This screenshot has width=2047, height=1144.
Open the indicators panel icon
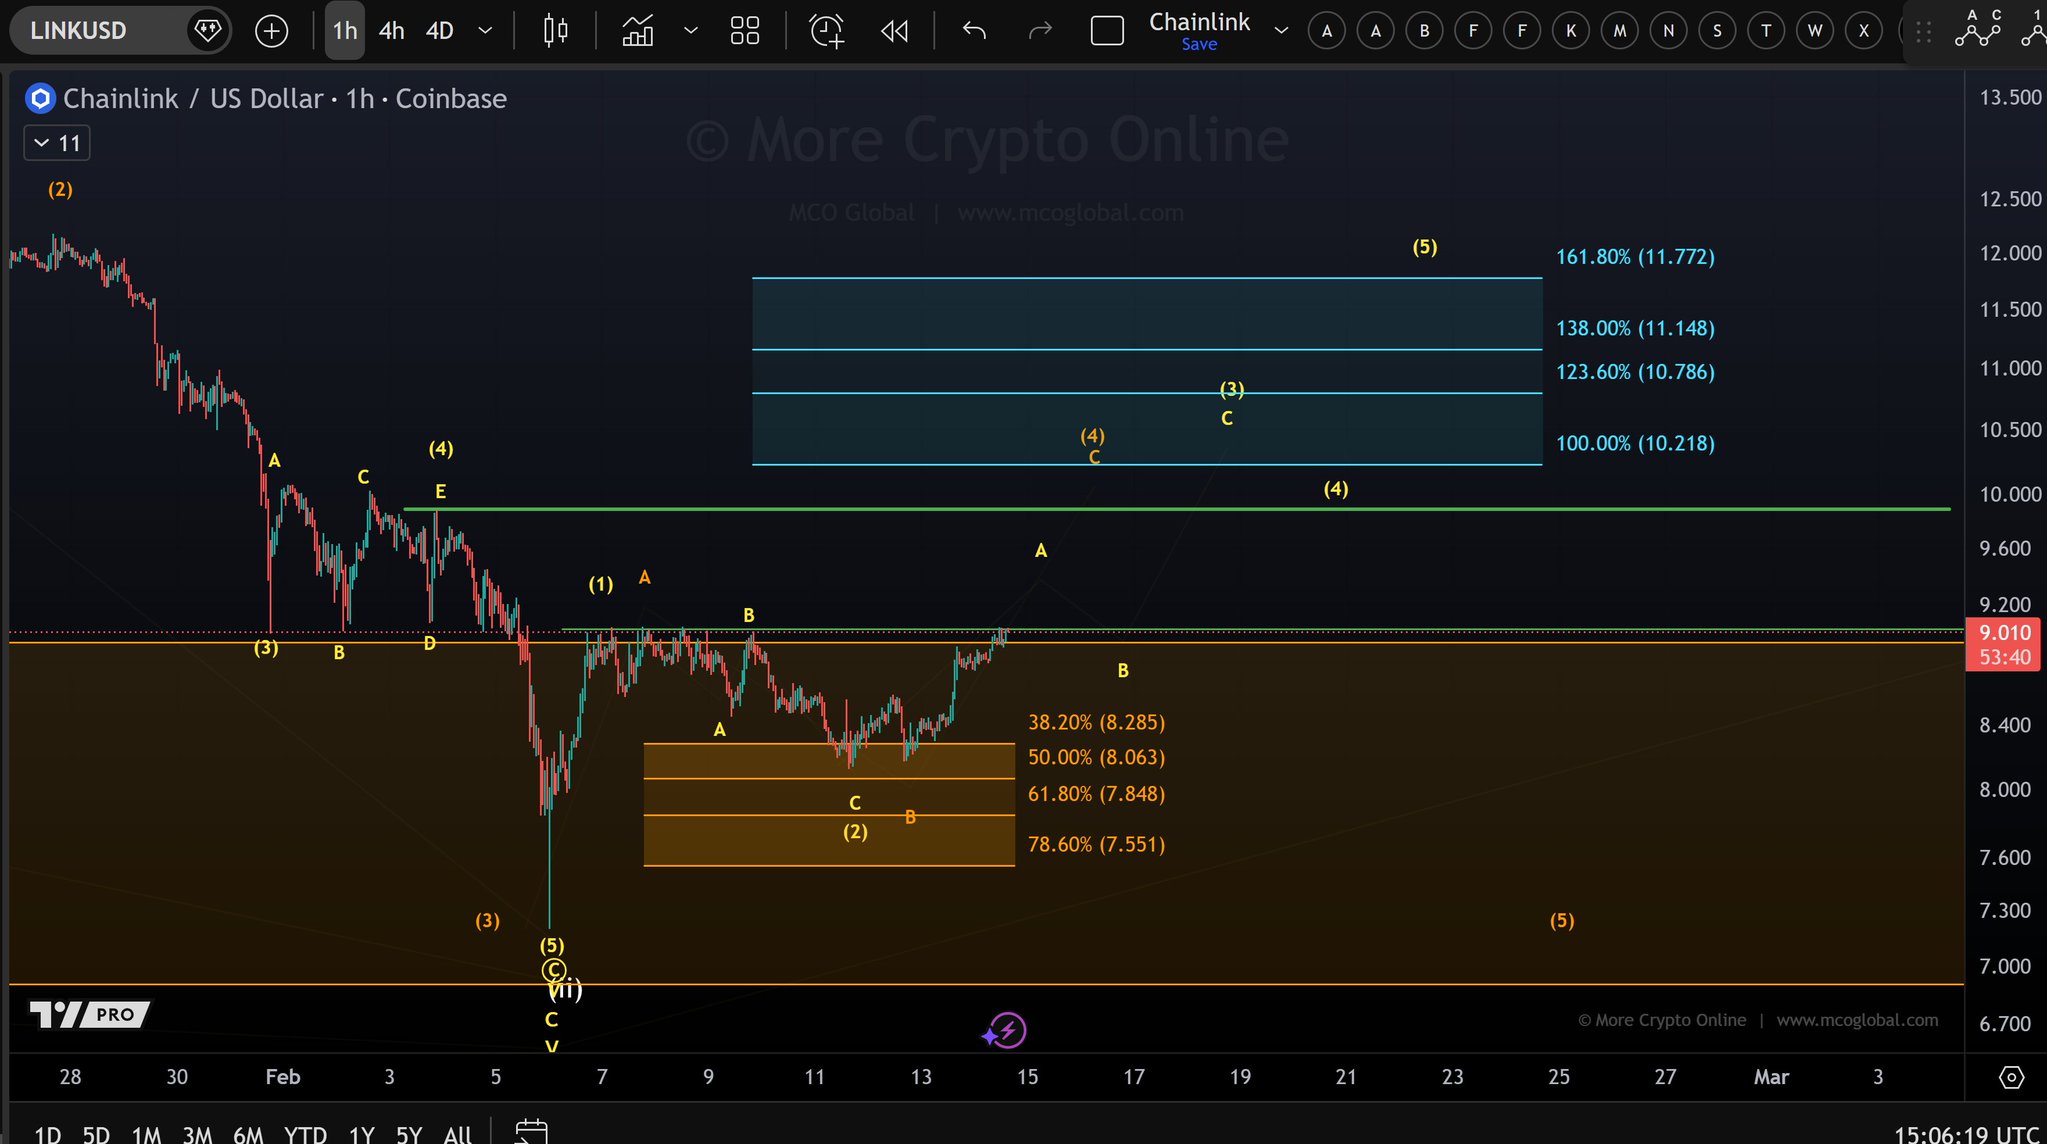click(x=638, y=31)
